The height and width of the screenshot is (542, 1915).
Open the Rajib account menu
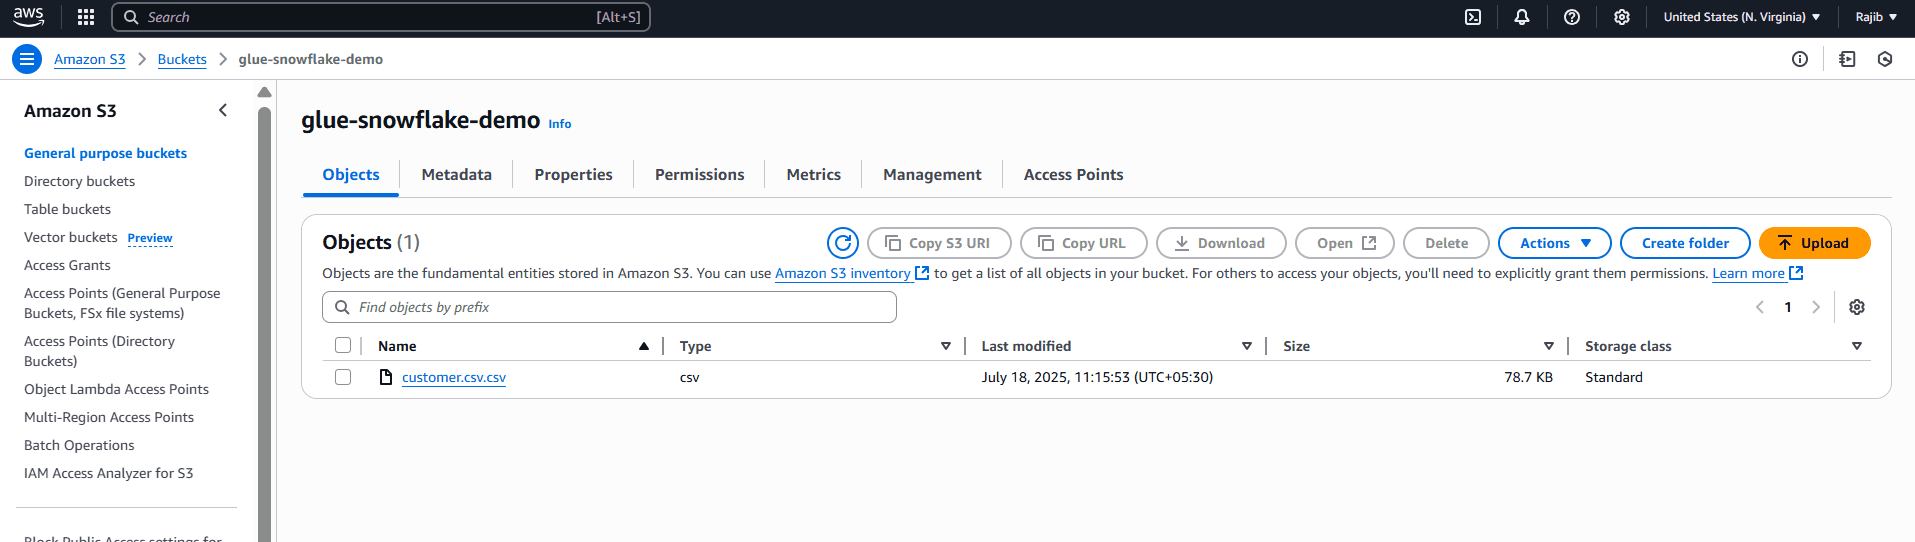pos(1876,17)
